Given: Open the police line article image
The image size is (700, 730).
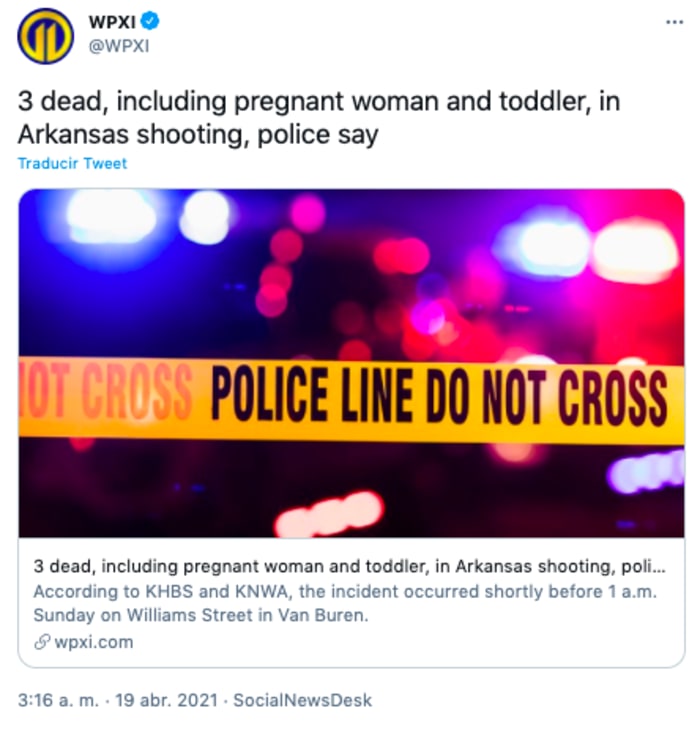Looking at the screenshot, I should click(x=351, y=363).
